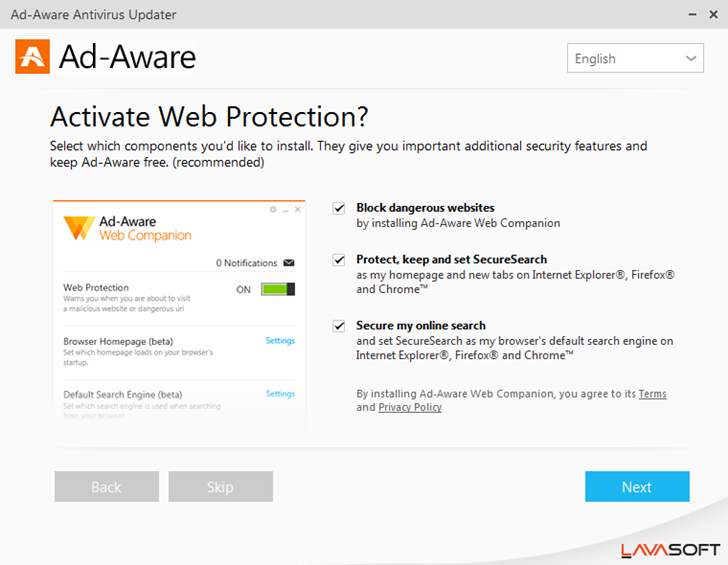Uncheck Block dangerous websites
This screenshot has height=565, width=728.
[x=339, y=208]
